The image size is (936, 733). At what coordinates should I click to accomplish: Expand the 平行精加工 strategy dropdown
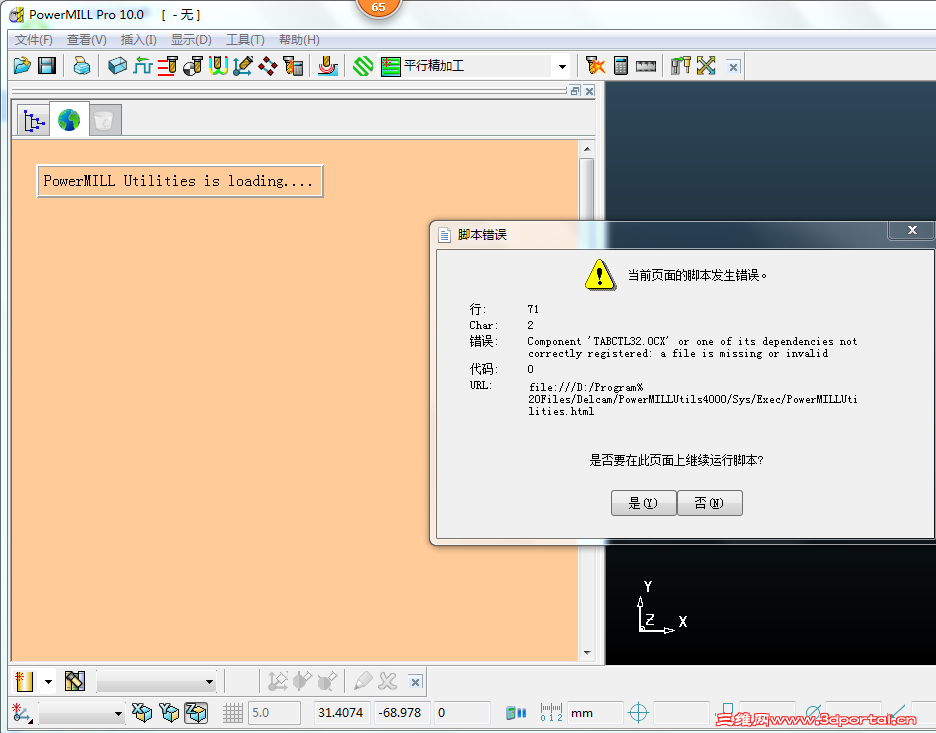coord(560,65)
